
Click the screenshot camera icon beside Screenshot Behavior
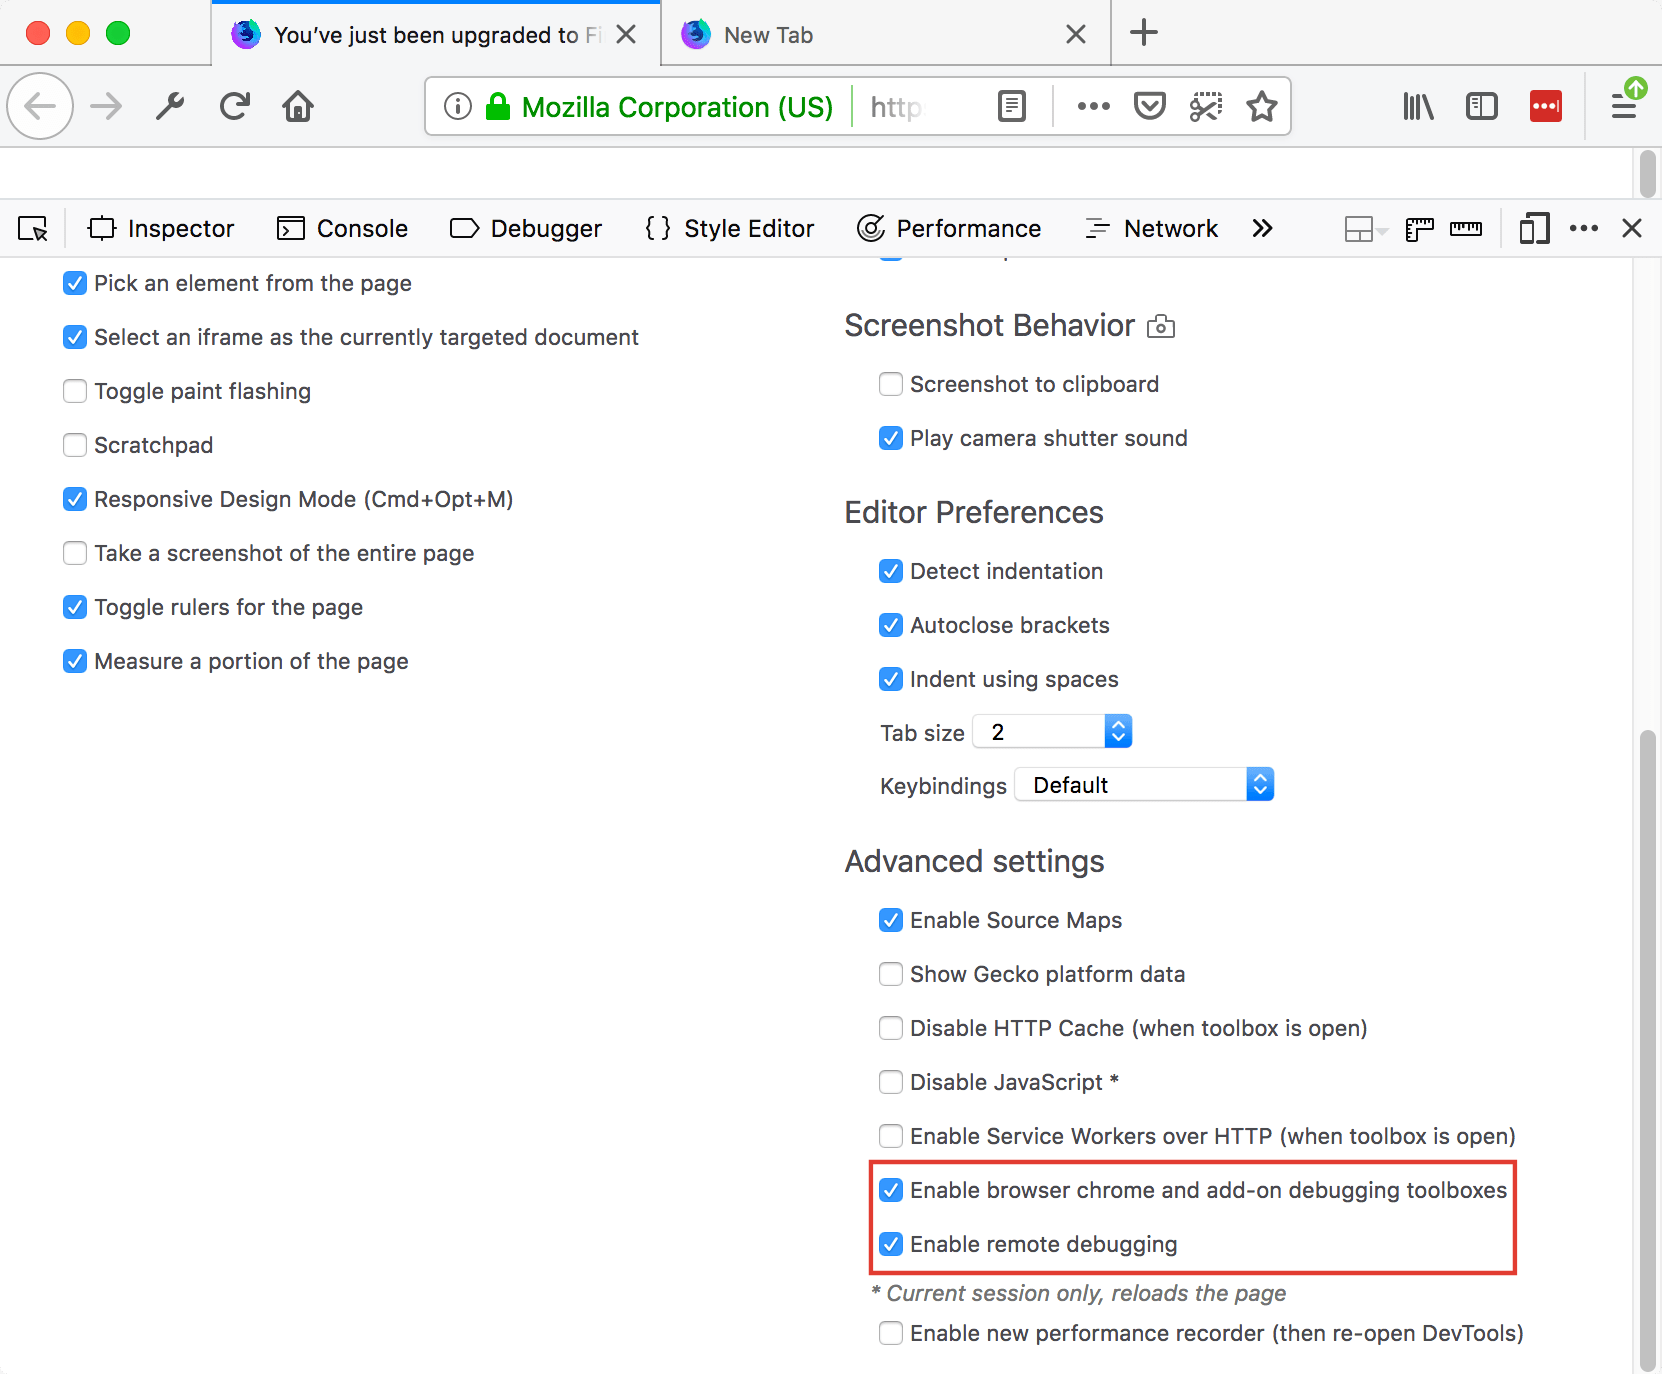click(x=1161, y=325)
